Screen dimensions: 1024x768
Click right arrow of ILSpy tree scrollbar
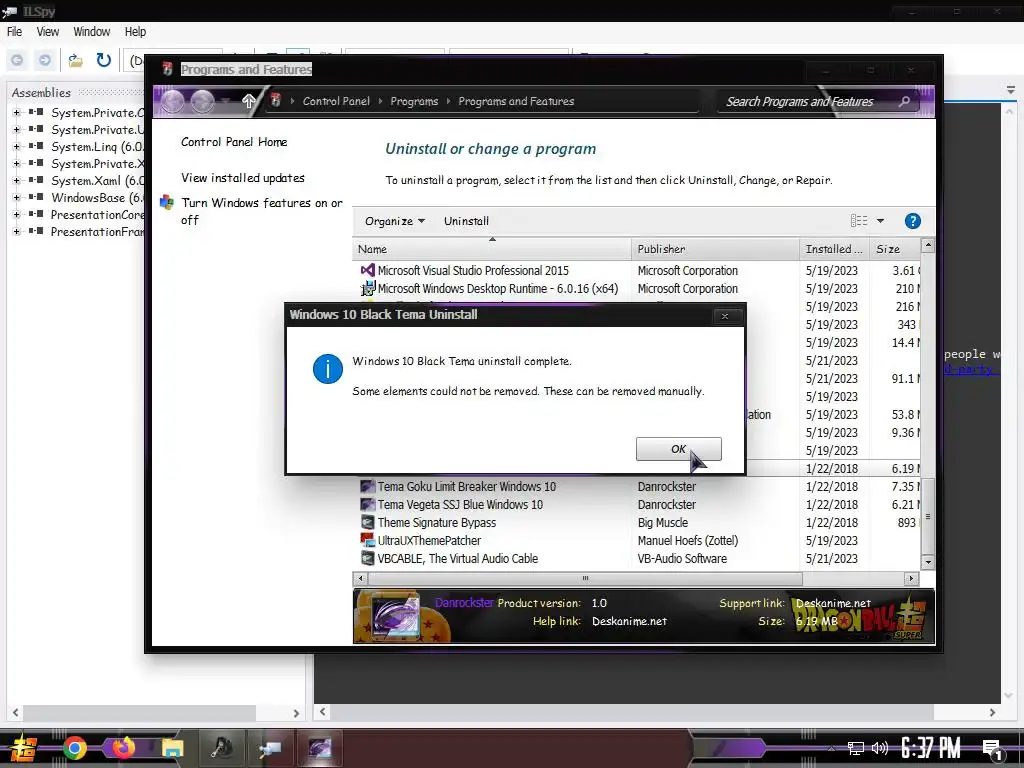pyautogui.click(x=296, y=713)
